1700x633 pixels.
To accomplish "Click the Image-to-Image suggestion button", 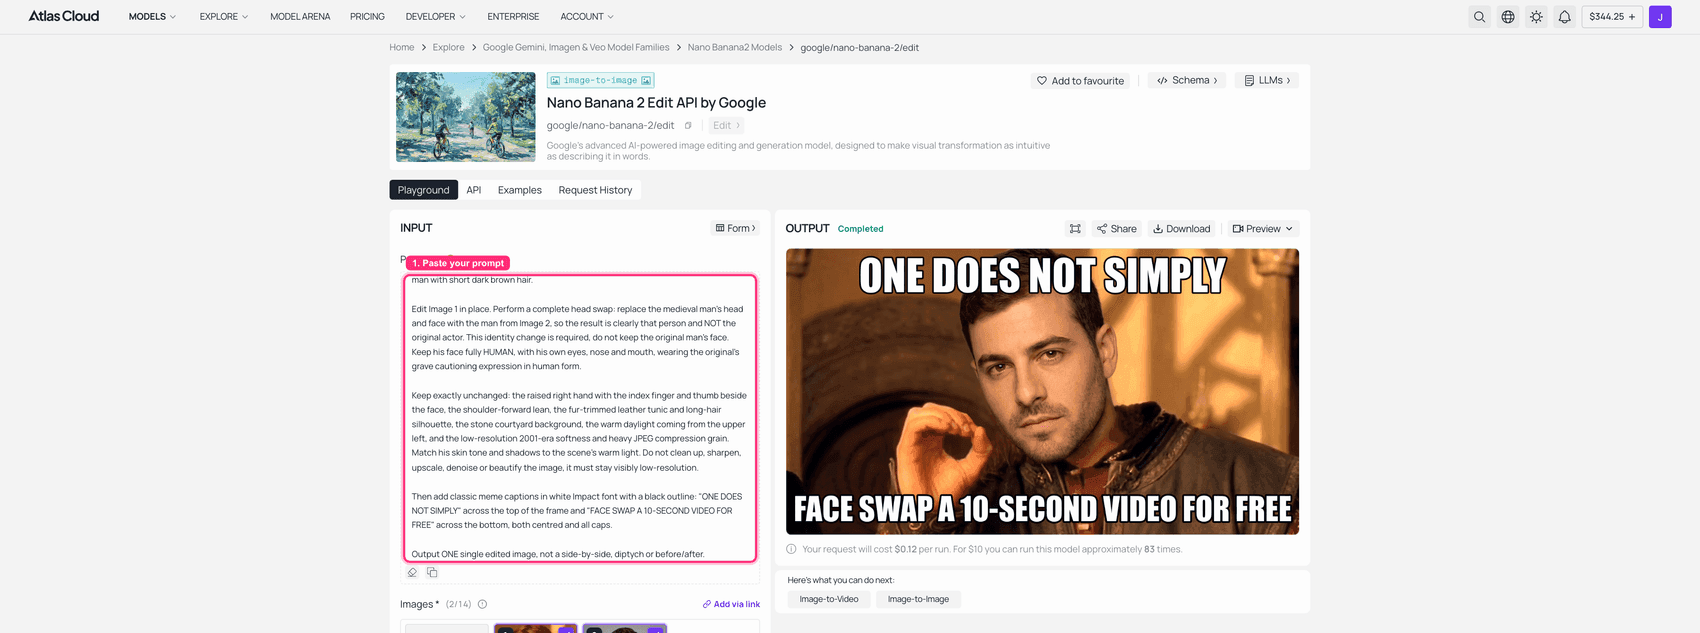I will pyautogui.click(x=918, y=599).
